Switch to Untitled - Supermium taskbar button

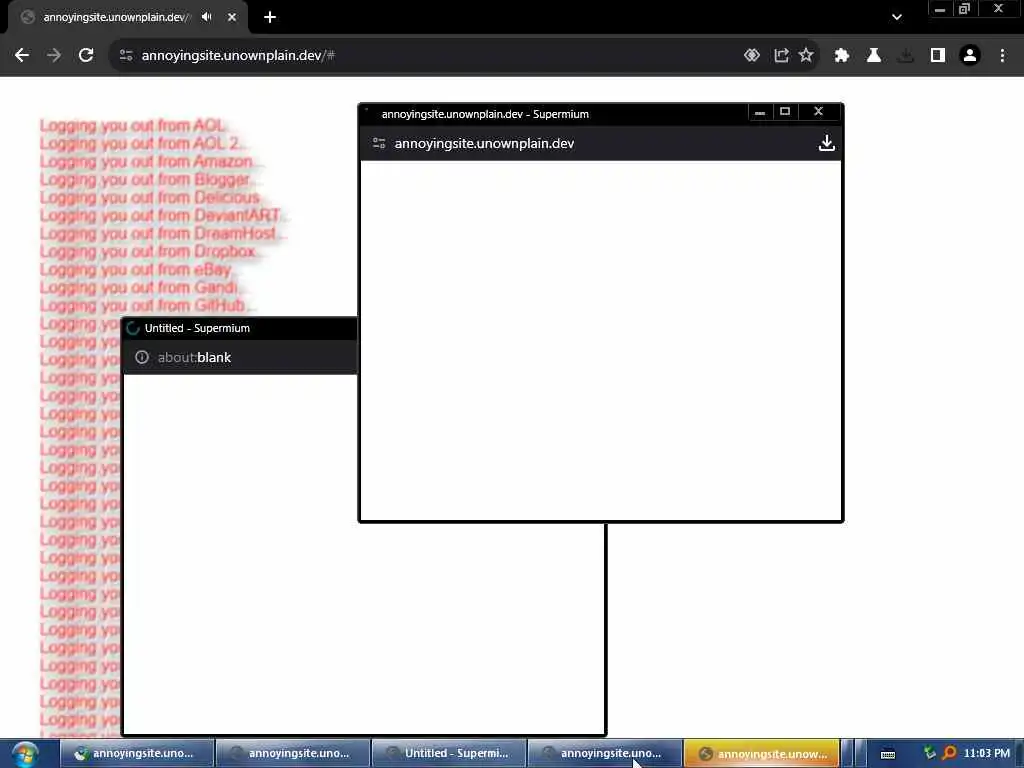coord(449,754)
